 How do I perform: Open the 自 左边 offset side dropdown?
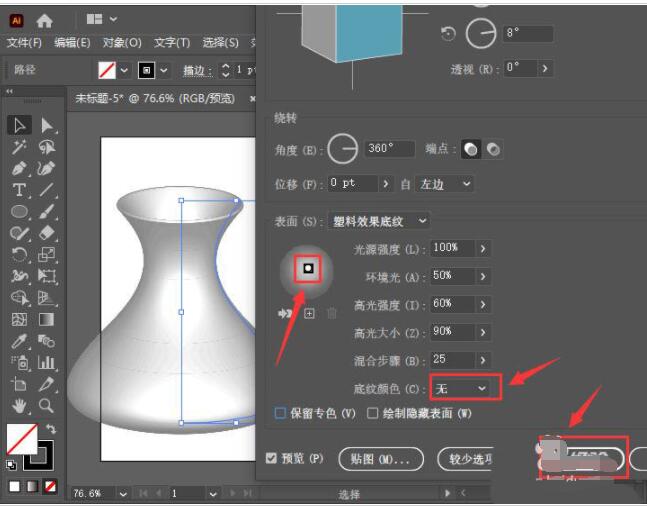pos(444,184)
